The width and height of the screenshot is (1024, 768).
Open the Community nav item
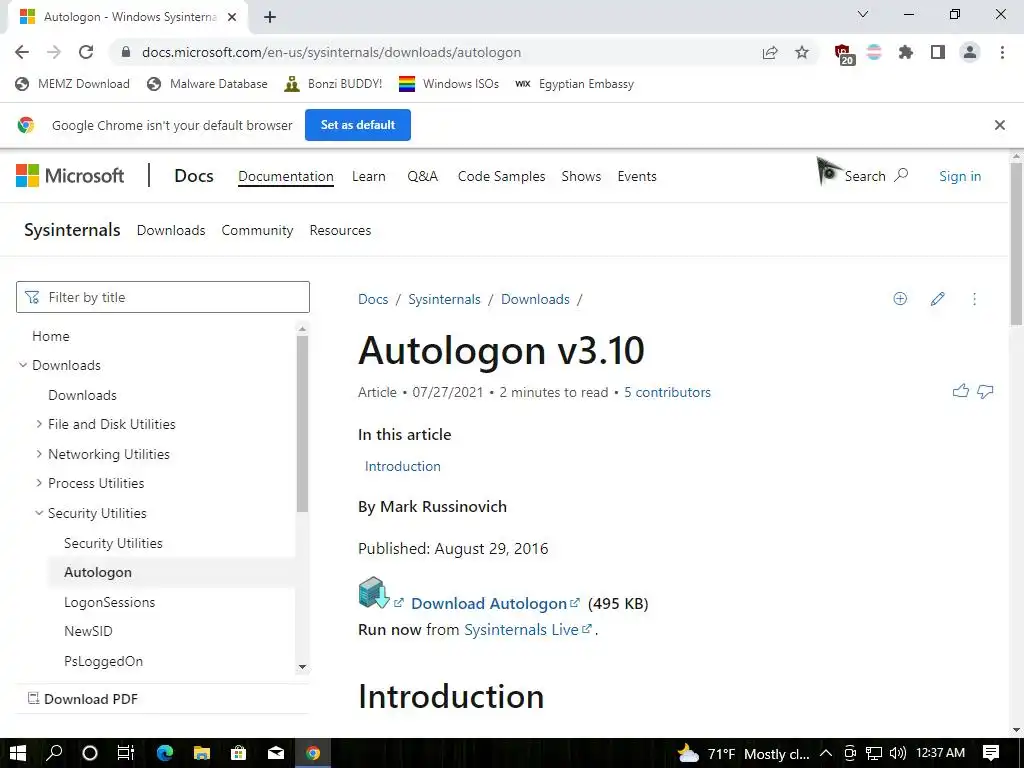point(257,230)
